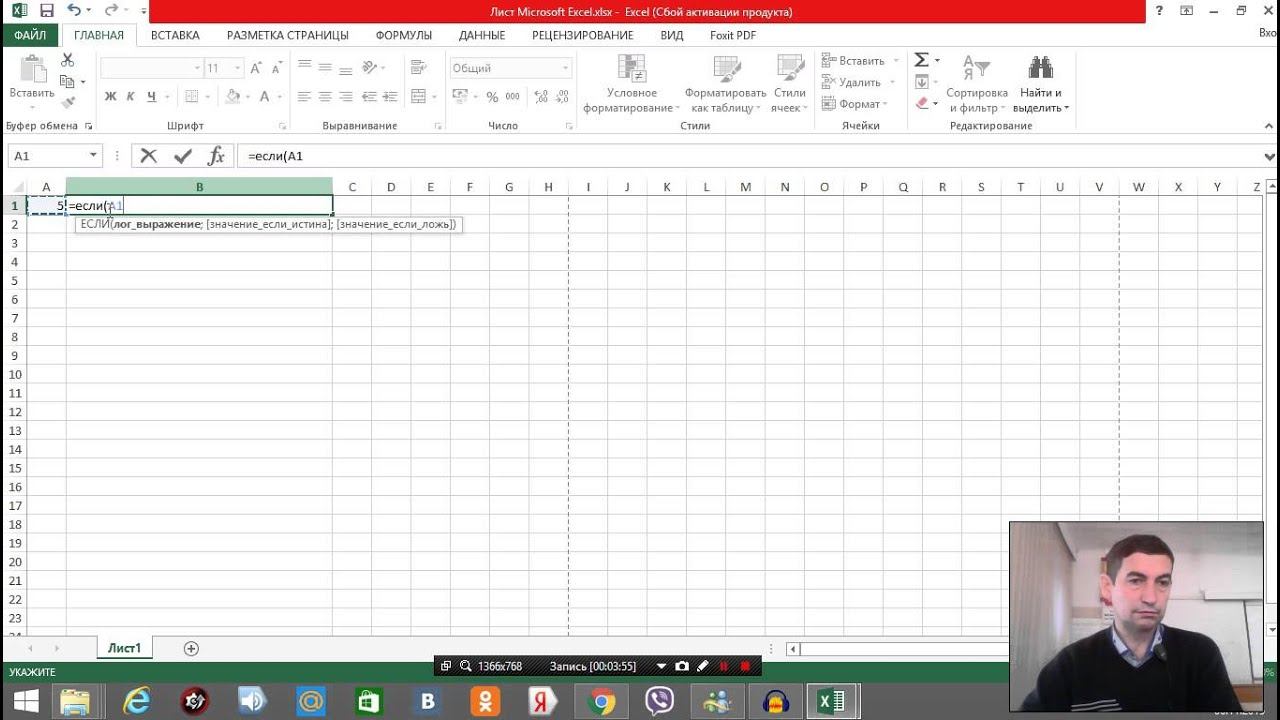Click the AutoSum sigma icon
Image resolution: width=1280 pixels, height=720 pixels.
(922, 61)
